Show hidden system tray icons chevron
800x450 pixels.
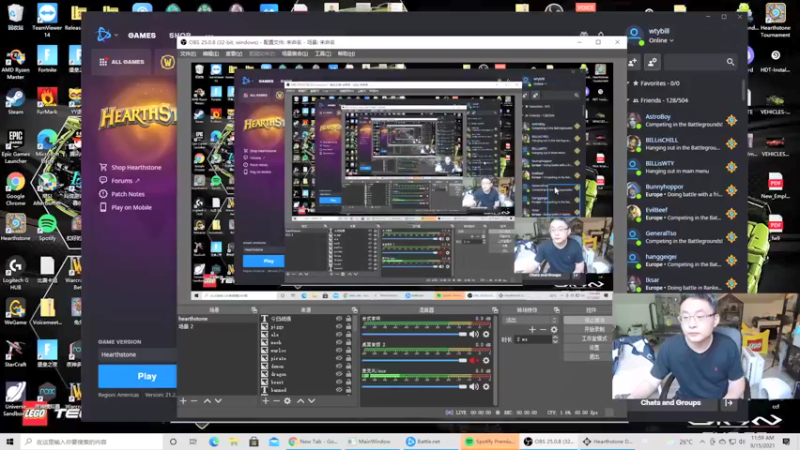(702, 441)
